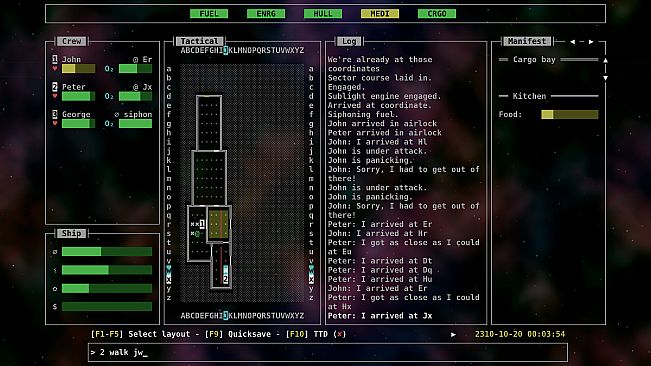Click George's health bar
The height and width of the screenshot is (366, 651).
click(78, 123)
